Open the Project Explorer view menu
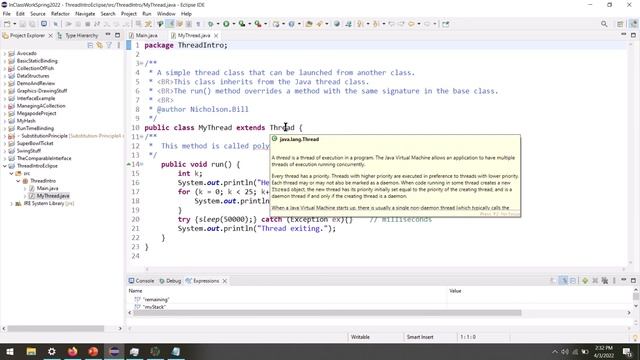Image resolution: width=640 pixels, height=360 pixels. (x=119, y=45)
